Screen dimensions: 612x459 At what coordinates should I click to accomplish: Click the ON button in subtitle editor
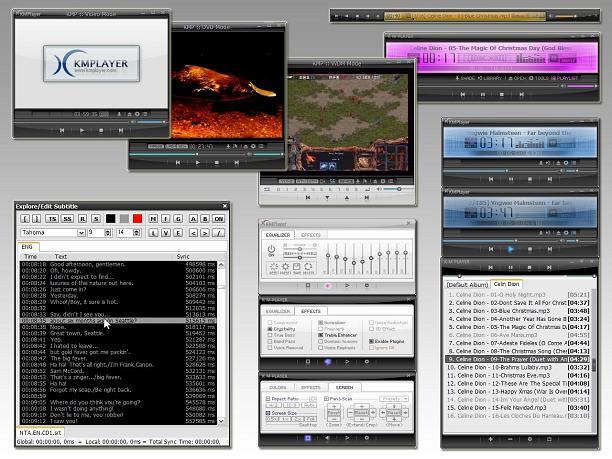click(x=219, y=218)
